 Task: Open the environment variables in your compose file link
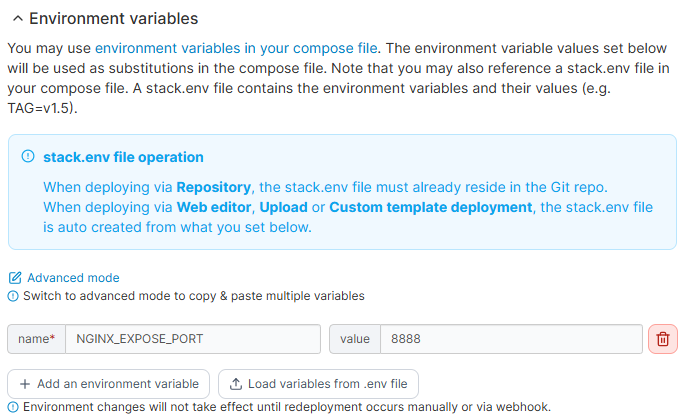pos(236,47)
